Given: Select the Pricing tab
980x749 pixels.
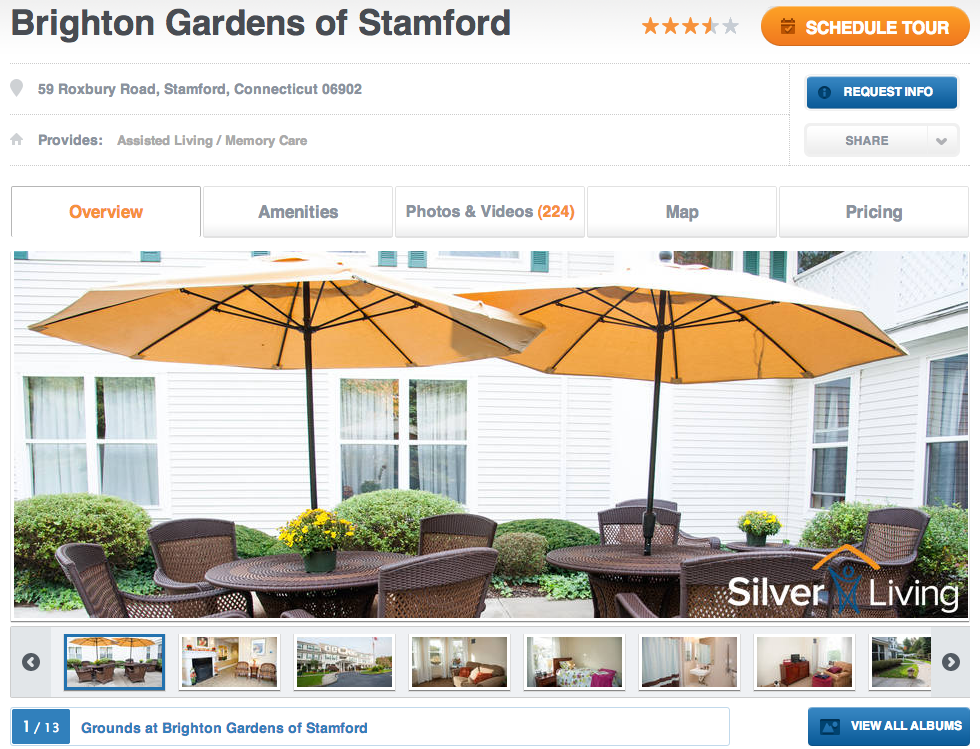Looking at the screenshot, I should 874,212.
